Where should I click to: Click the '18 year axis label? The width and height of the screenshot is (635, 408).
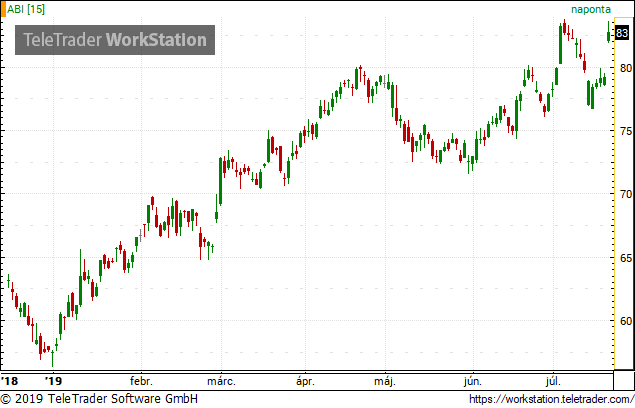pyautogui.click(x=10, y=381)
